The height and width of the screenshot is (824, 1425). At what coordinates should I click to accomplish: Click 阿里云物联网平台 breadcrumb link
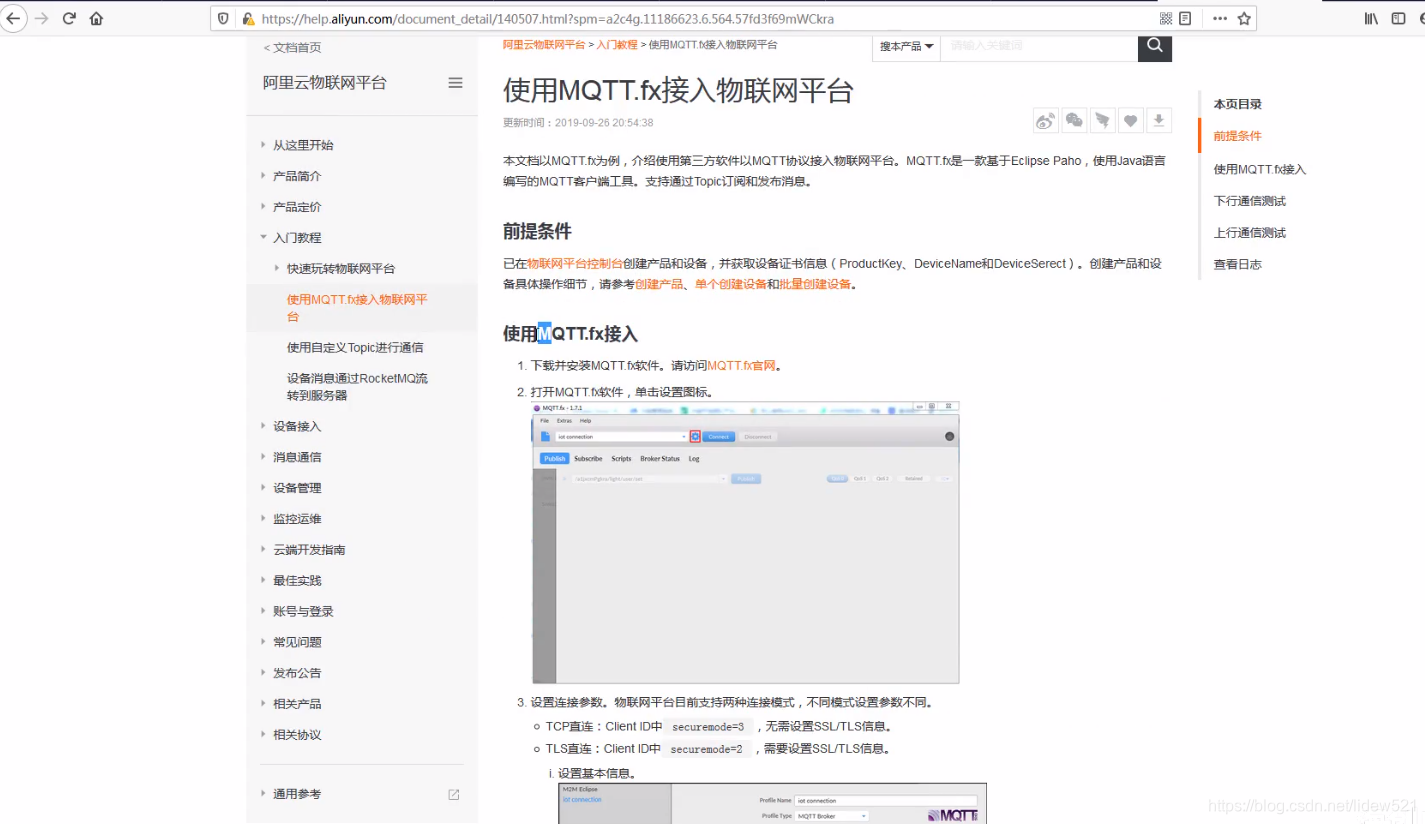pyautogui.click(x=544, y=45)
